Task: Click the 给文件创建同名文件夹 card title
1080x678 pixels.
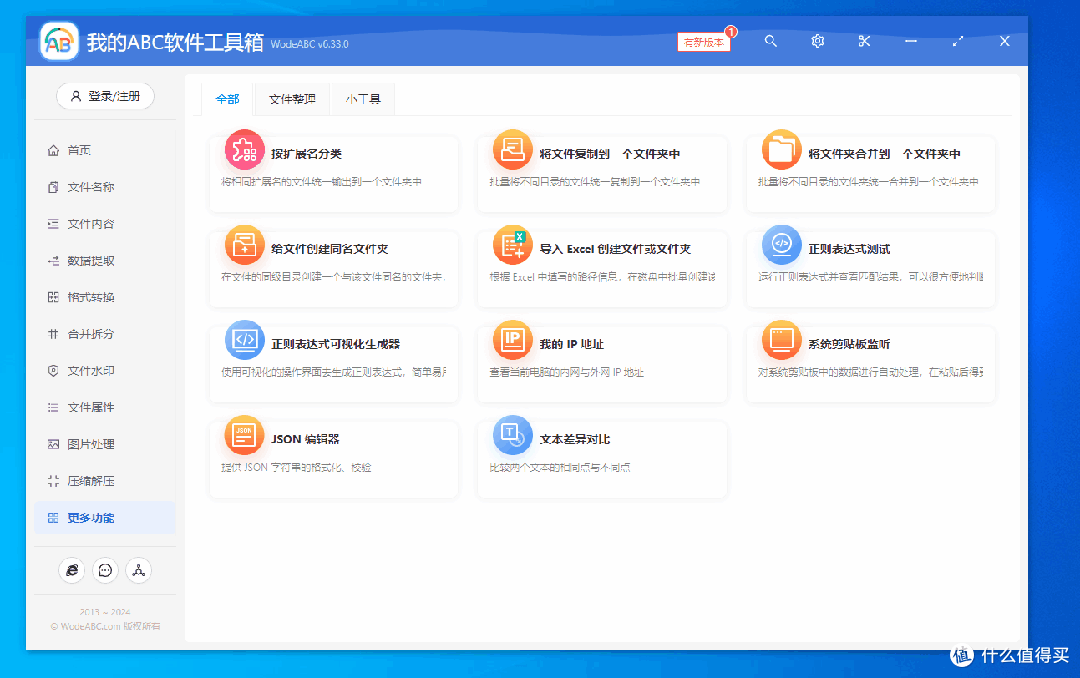Action: (x=330, y=249)
